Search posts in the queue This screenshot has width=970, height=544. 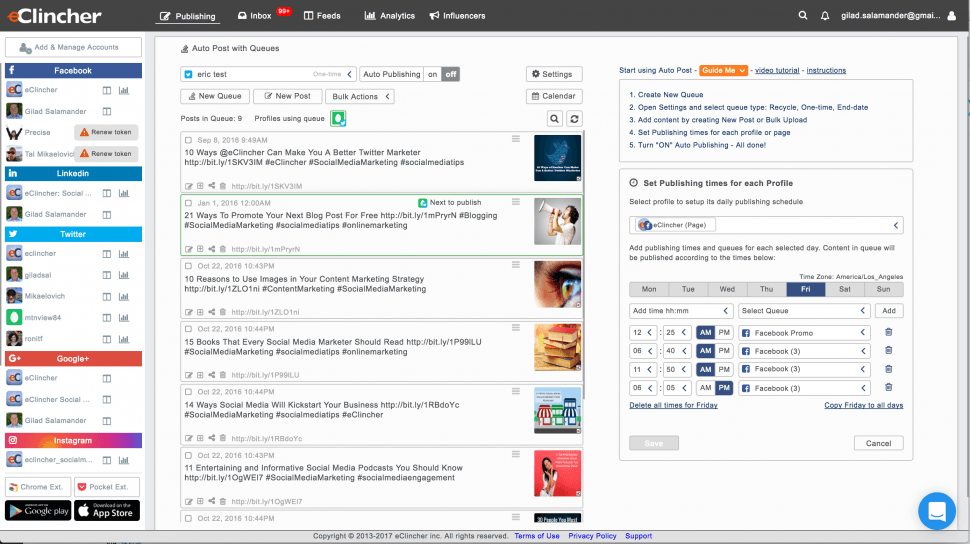tap(554, 119)
